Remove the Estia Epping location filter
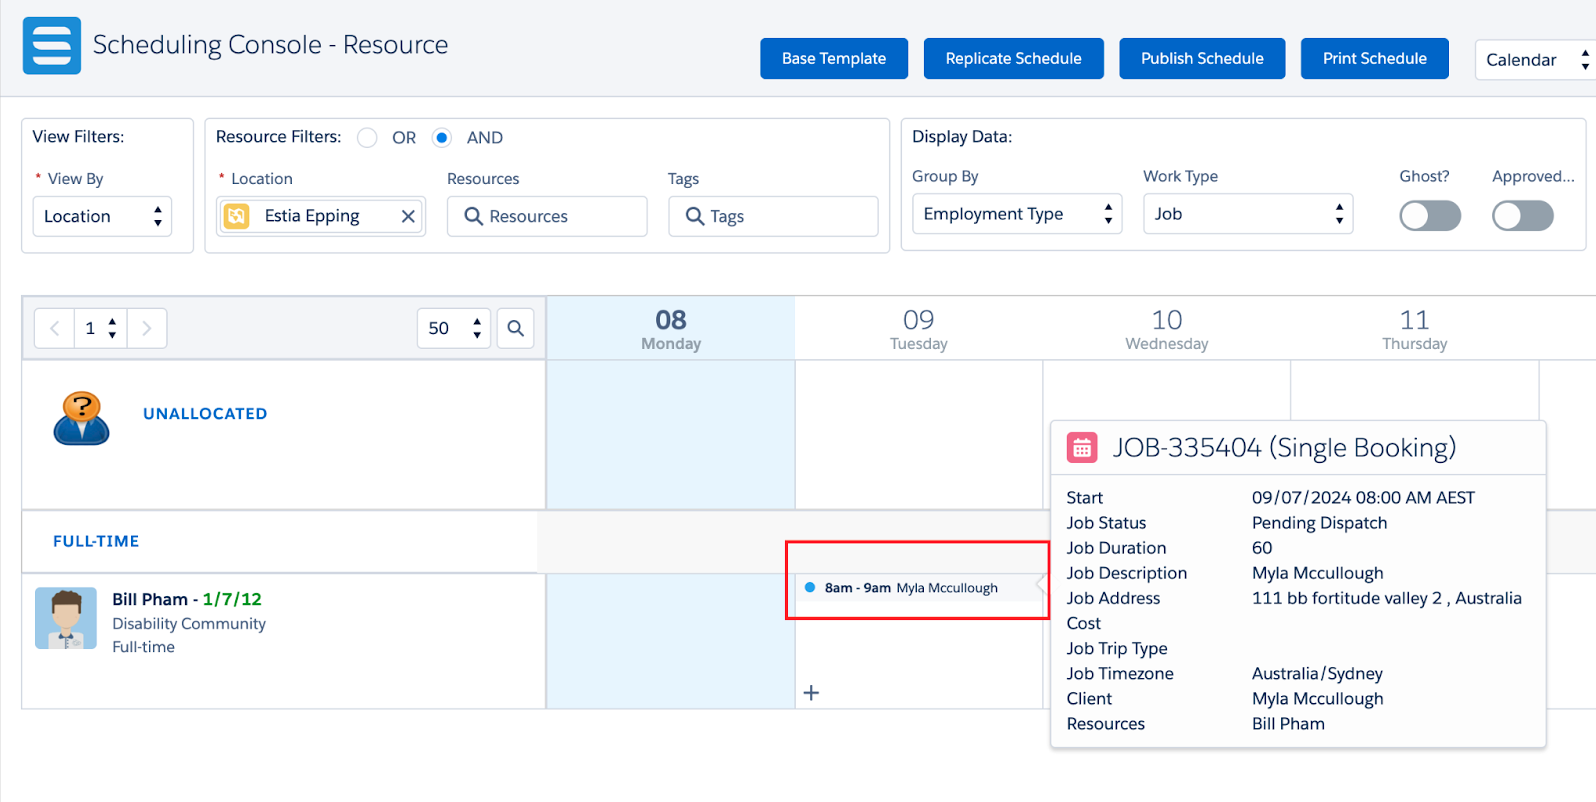1596x802 pixels. (408, 216)
